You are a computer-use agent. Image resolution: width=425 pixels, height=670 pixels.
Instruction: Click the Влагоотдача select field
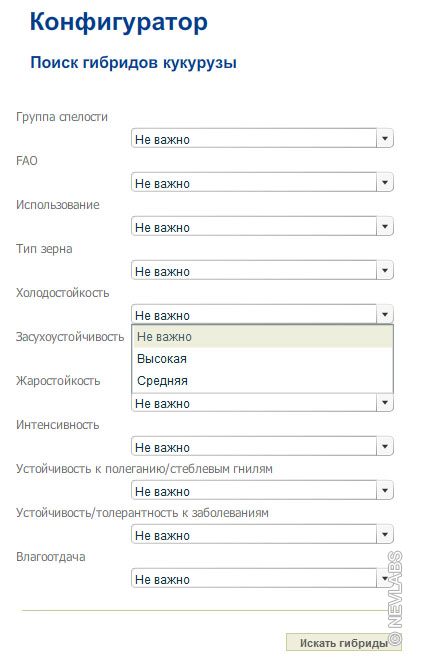click(262, 579)
